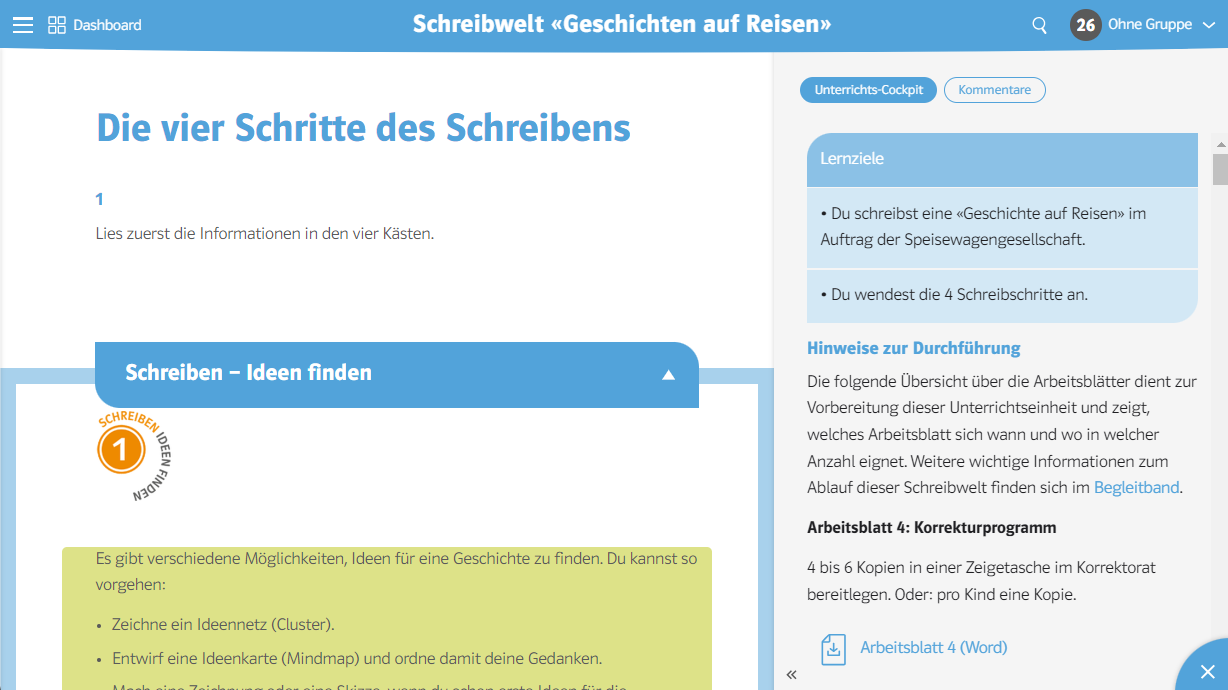The width and height of the screenshot is (1228, 690).
Task: Click the Hinweise zur Durchführung heading
Action: [913, 348]
